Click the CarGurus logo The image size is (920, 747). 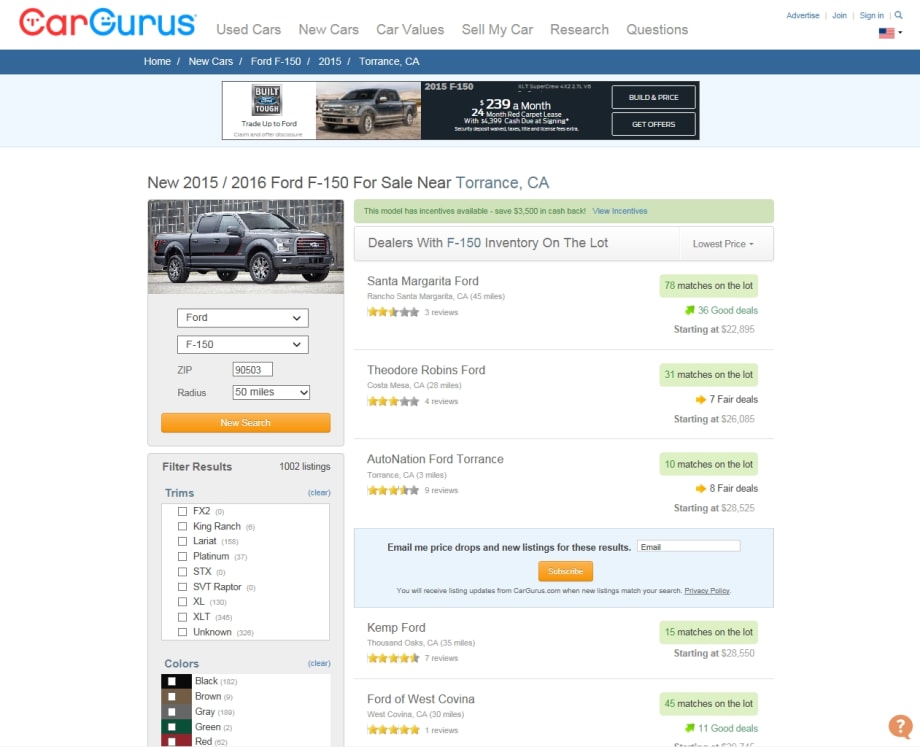[100, 20]
